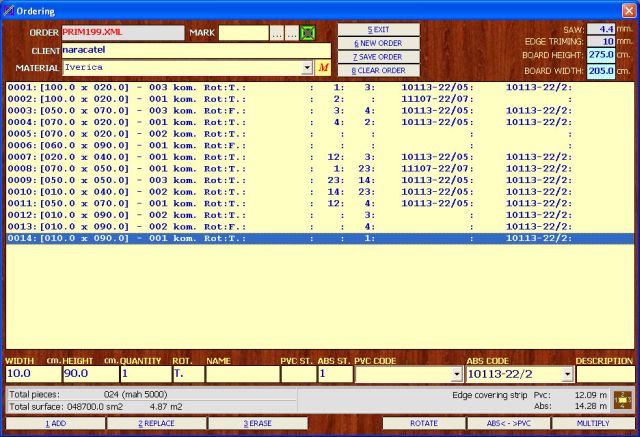Viewport: 640px width, 437px height.
Task: Click the PVC ST. input field
Action: click(x=299, y=374)
